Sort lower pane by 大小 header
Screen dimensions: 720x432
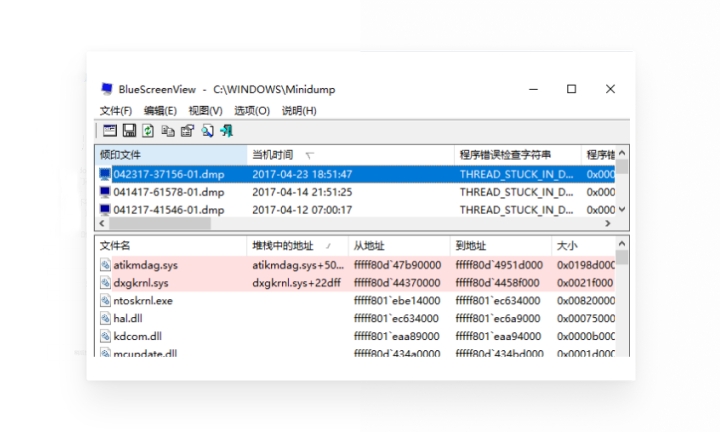[584, 246]
